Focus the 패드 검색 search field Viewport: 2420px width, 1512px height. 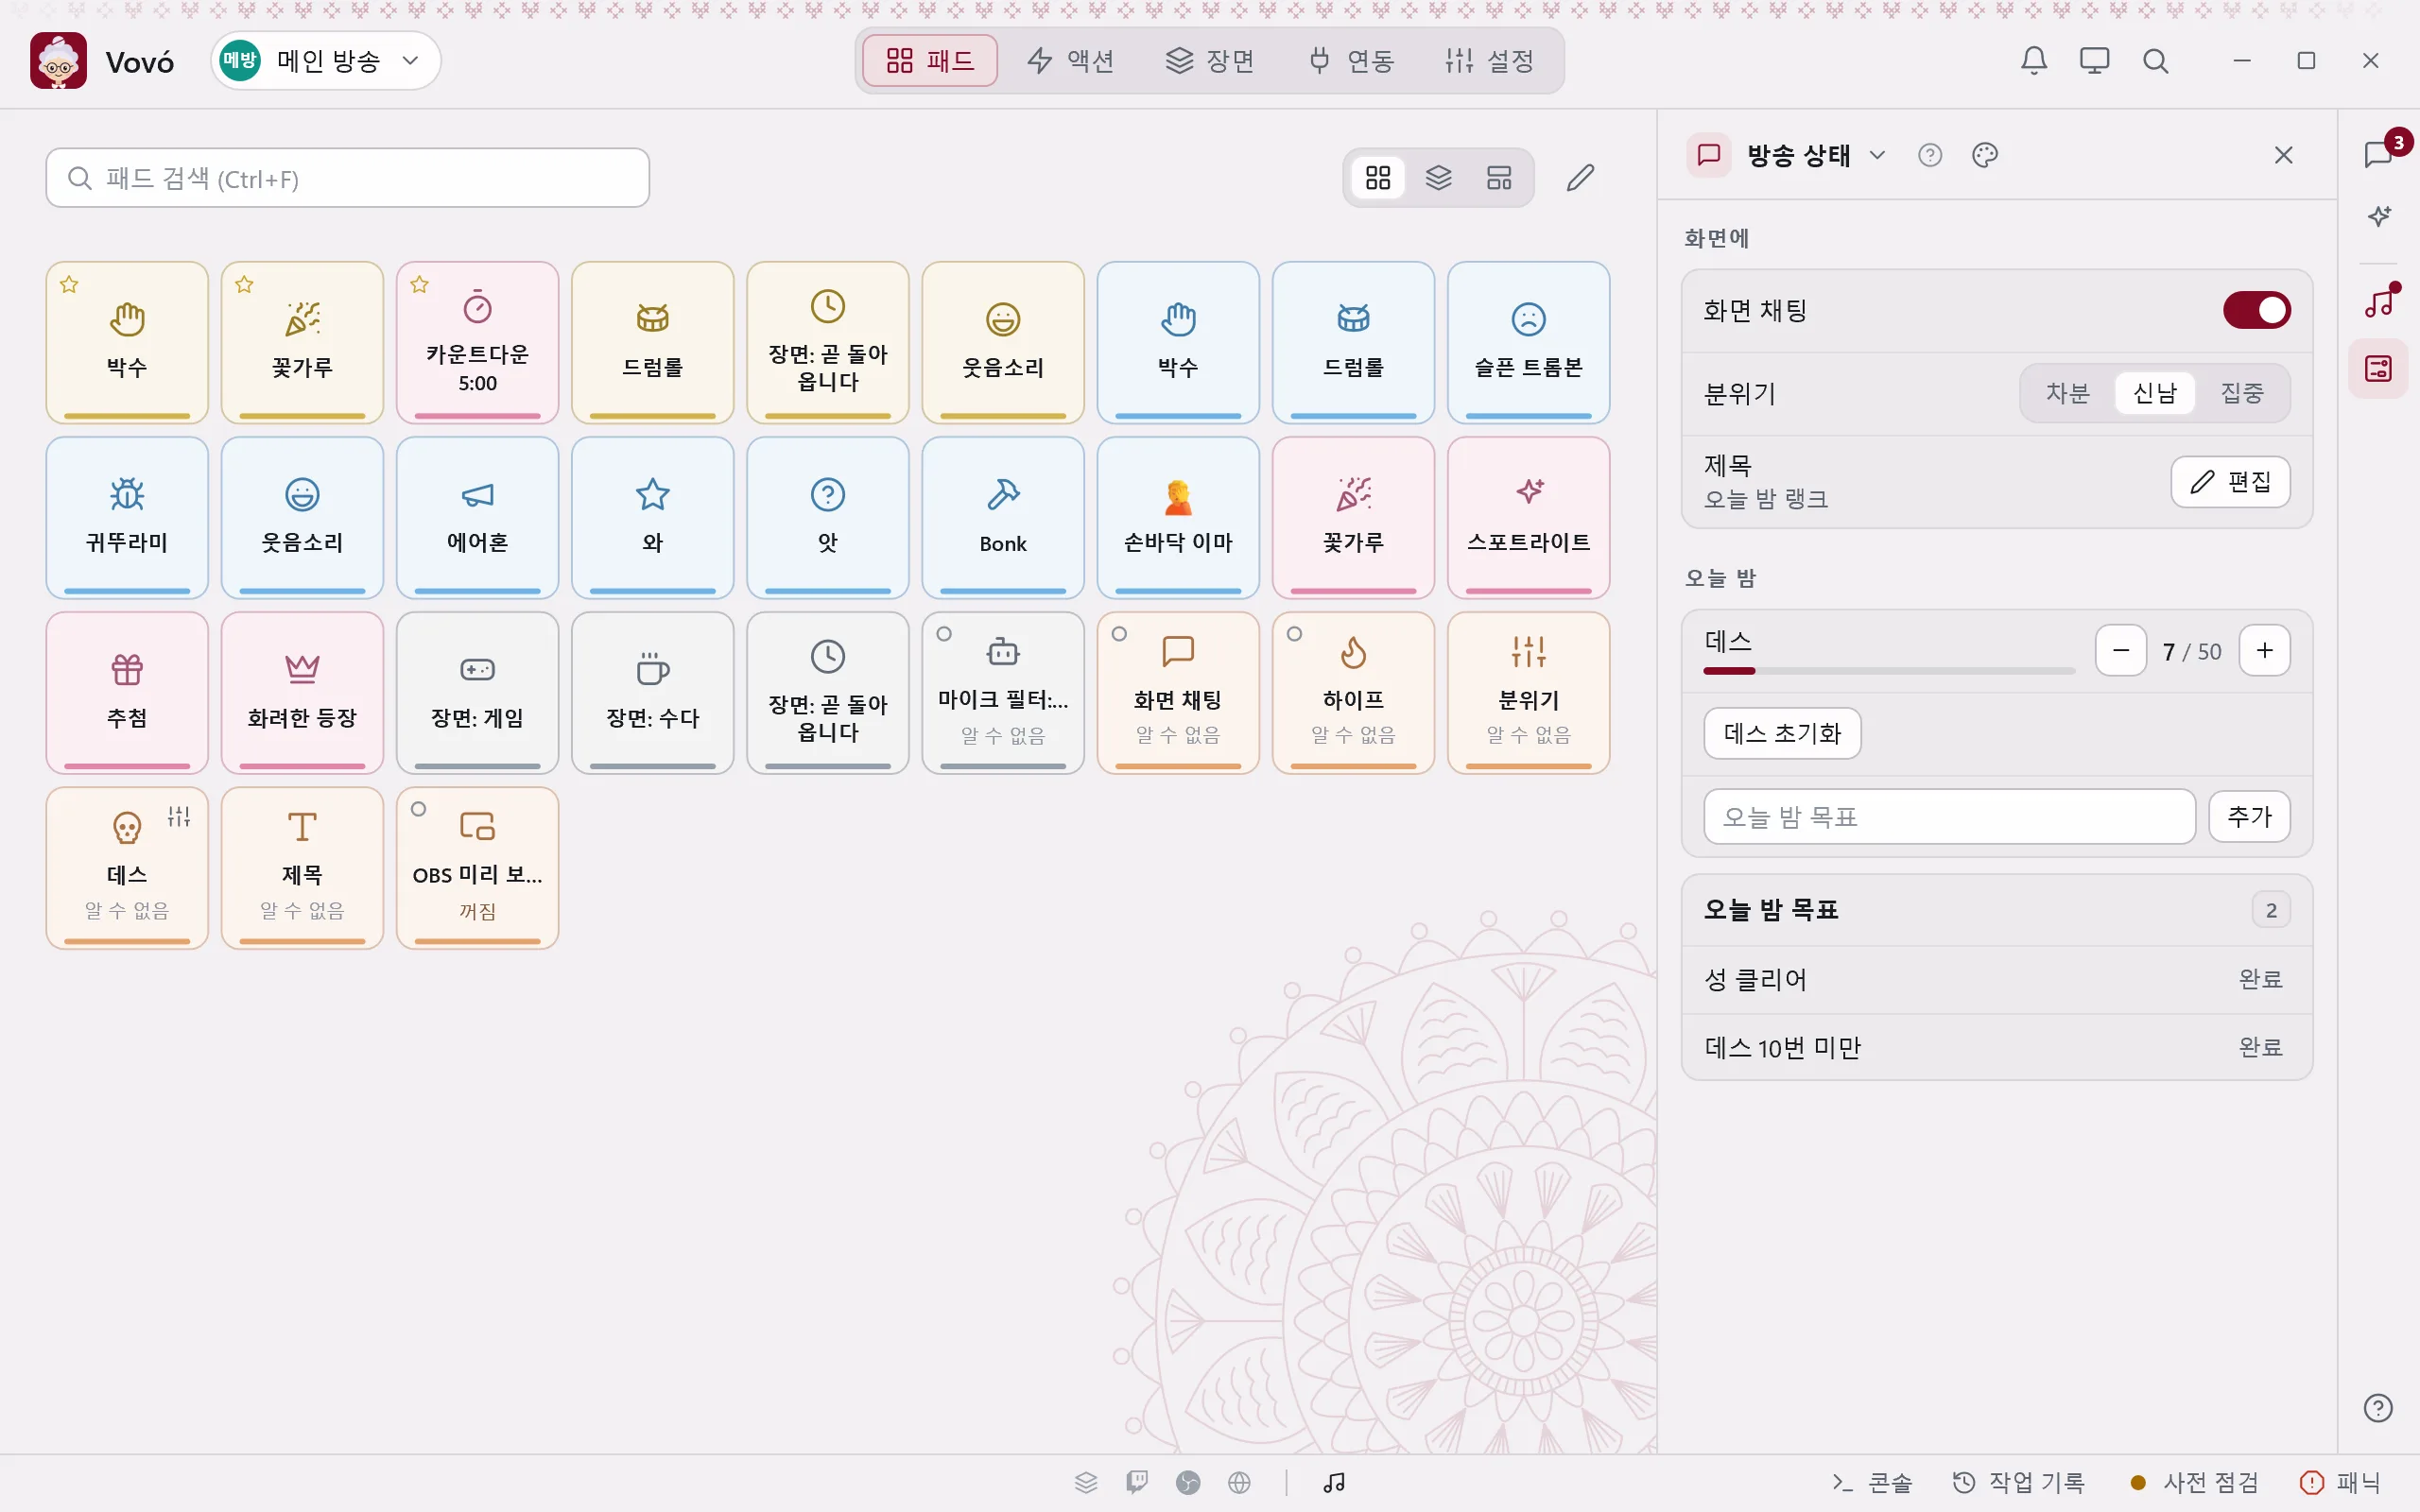(347, 178)
